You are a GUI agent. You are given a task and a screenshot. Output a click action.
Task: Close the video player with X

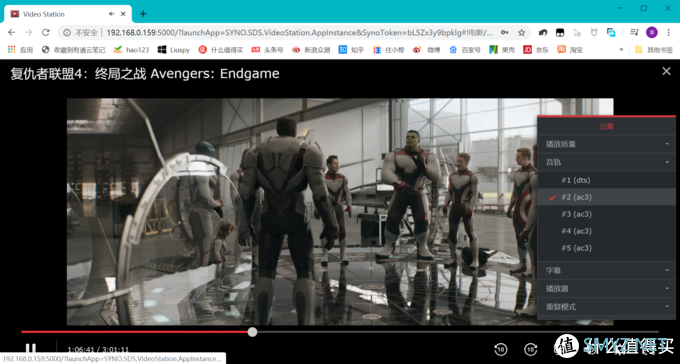point(667,71)
